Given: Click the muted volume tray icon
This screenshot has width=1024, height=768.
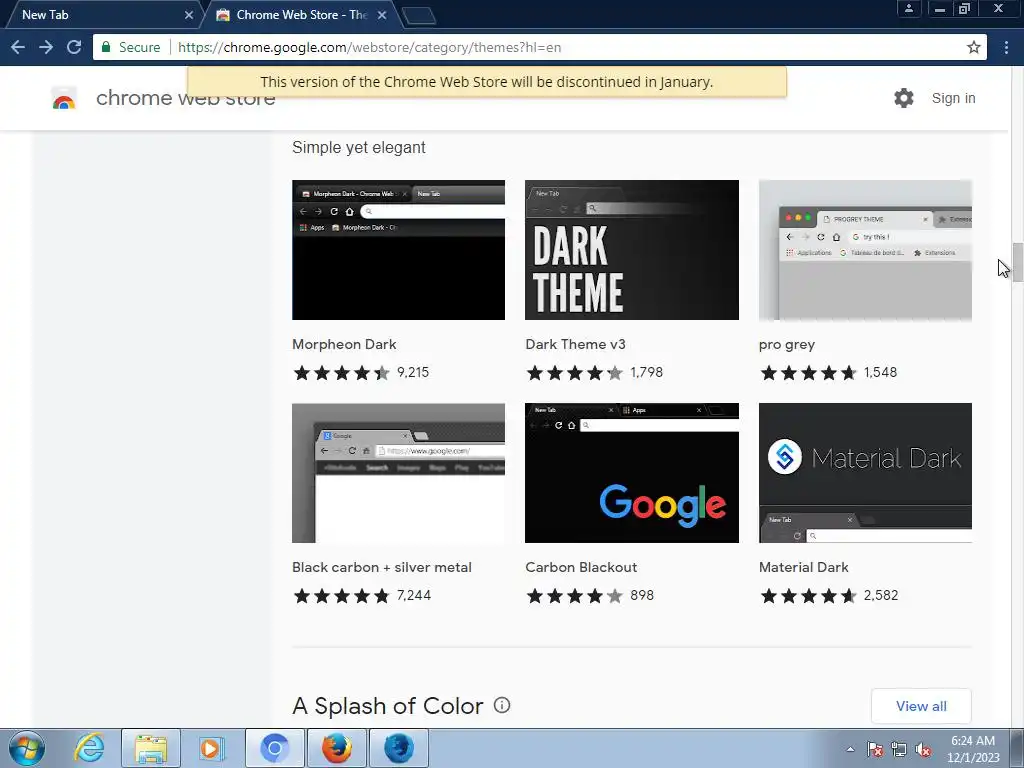Looking at the screenshot, I should pos(923,749).
